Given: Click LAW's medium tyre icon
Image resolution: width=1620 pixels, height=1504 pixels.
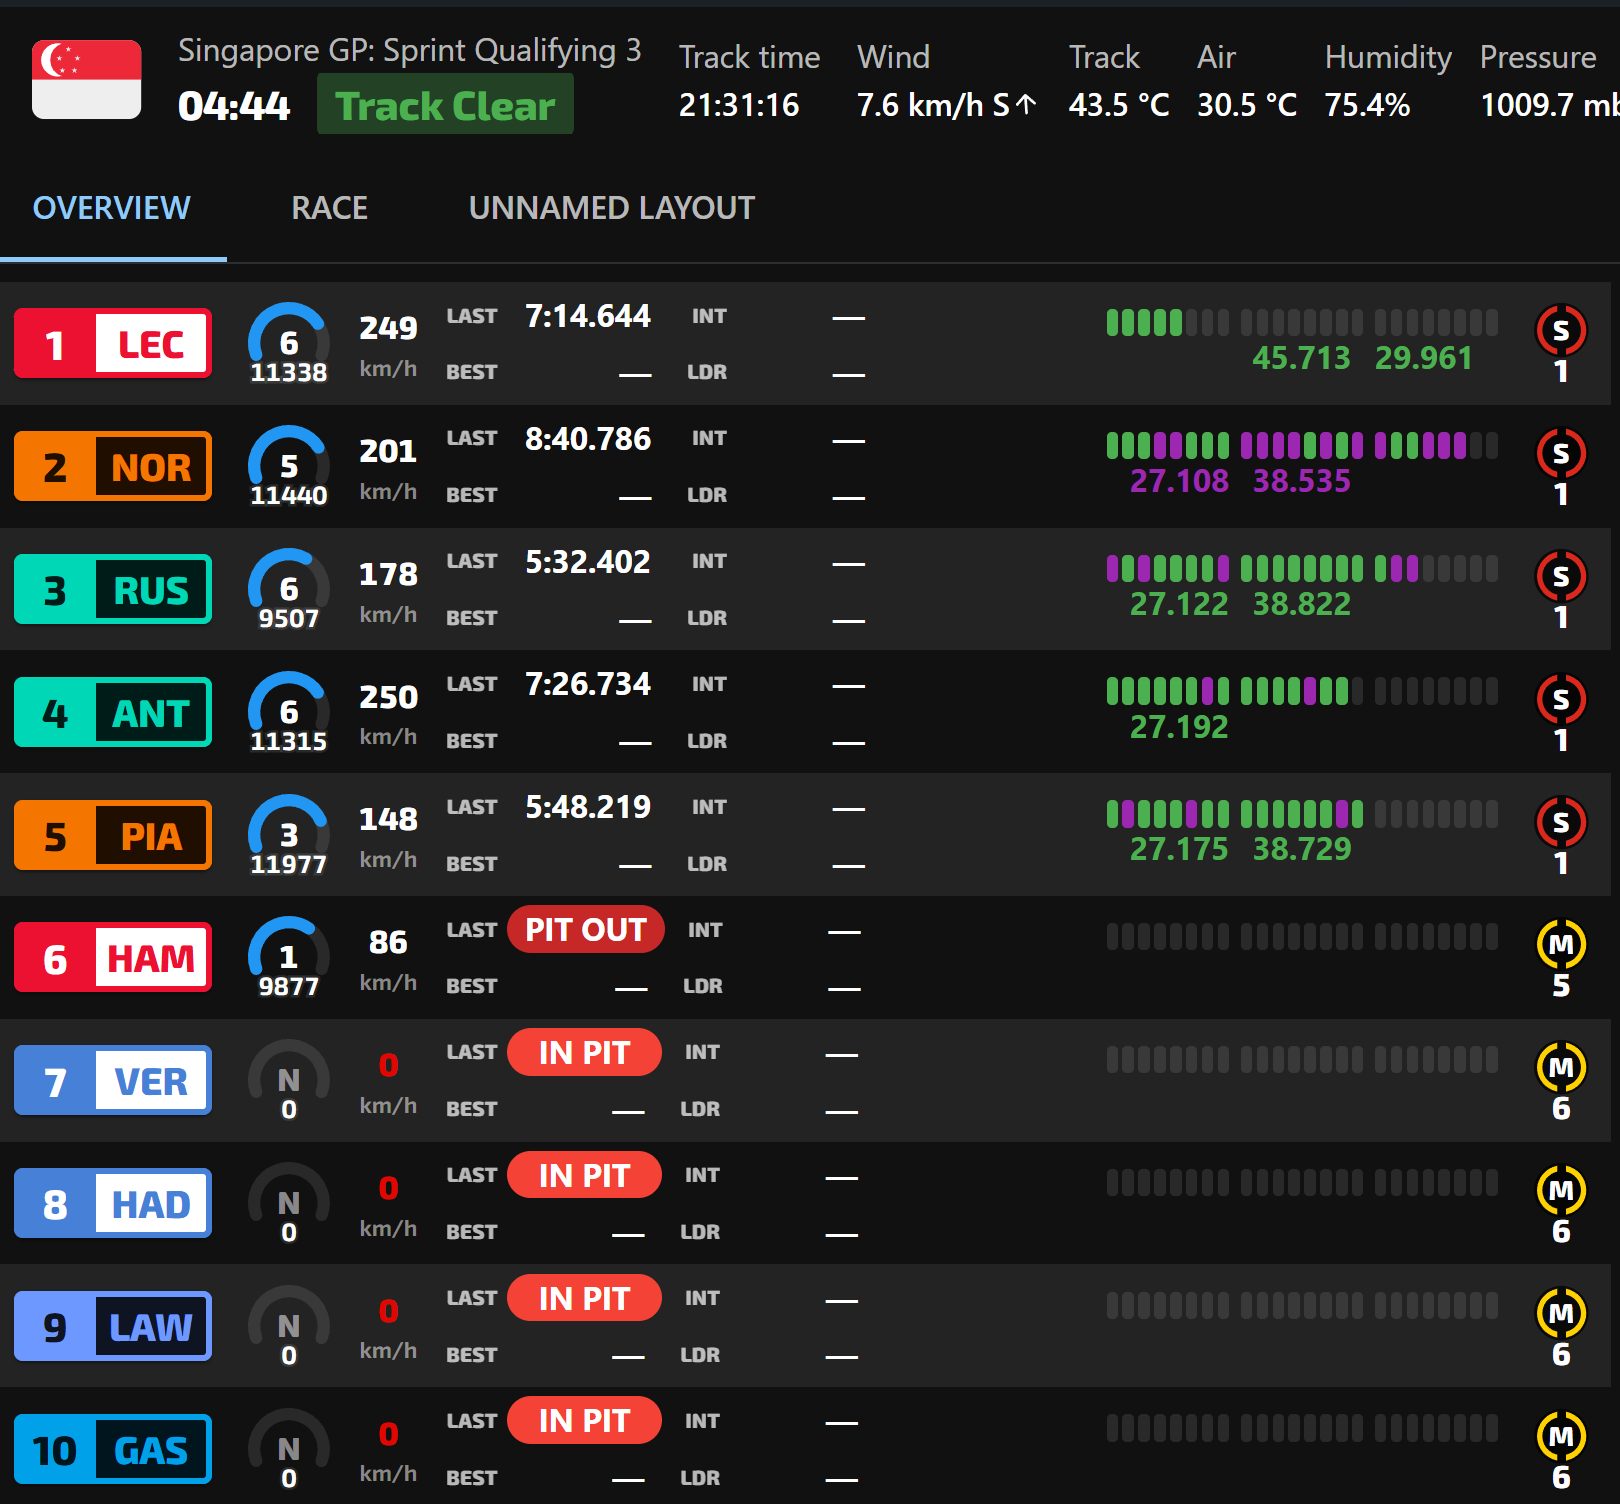Looking at the screenshot, I should [x=1561, y=1313].
